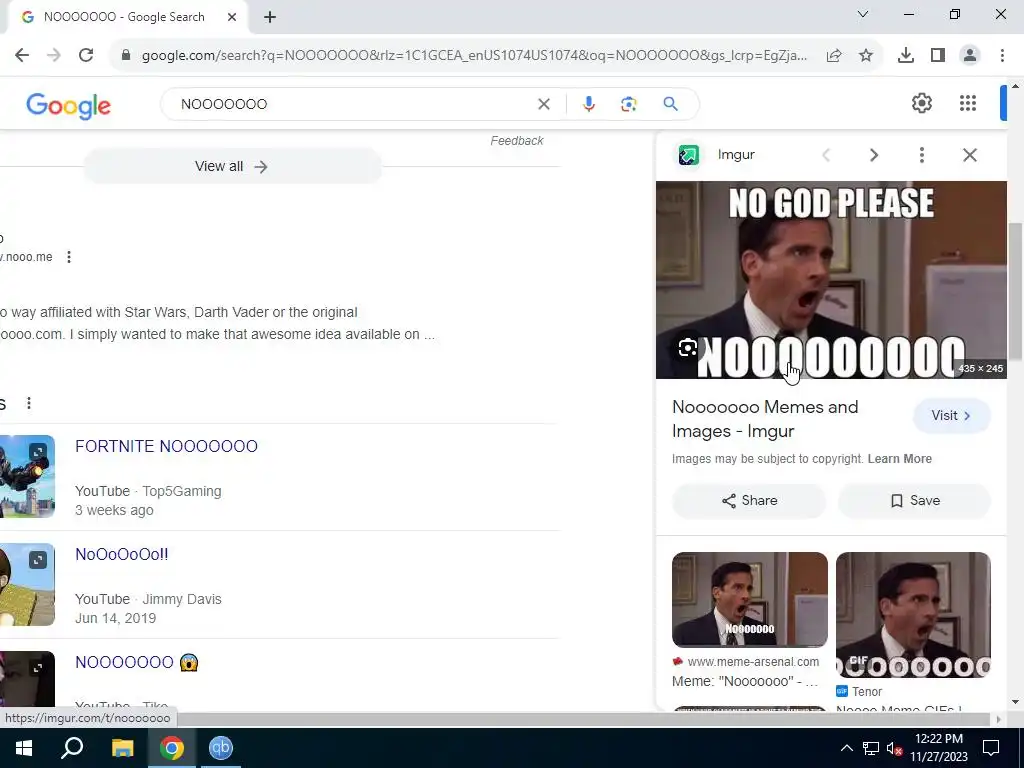Open the Learn More copyright link
Image resolution: width=1024 pixels, height=768 pixels.
pos(899,458)
